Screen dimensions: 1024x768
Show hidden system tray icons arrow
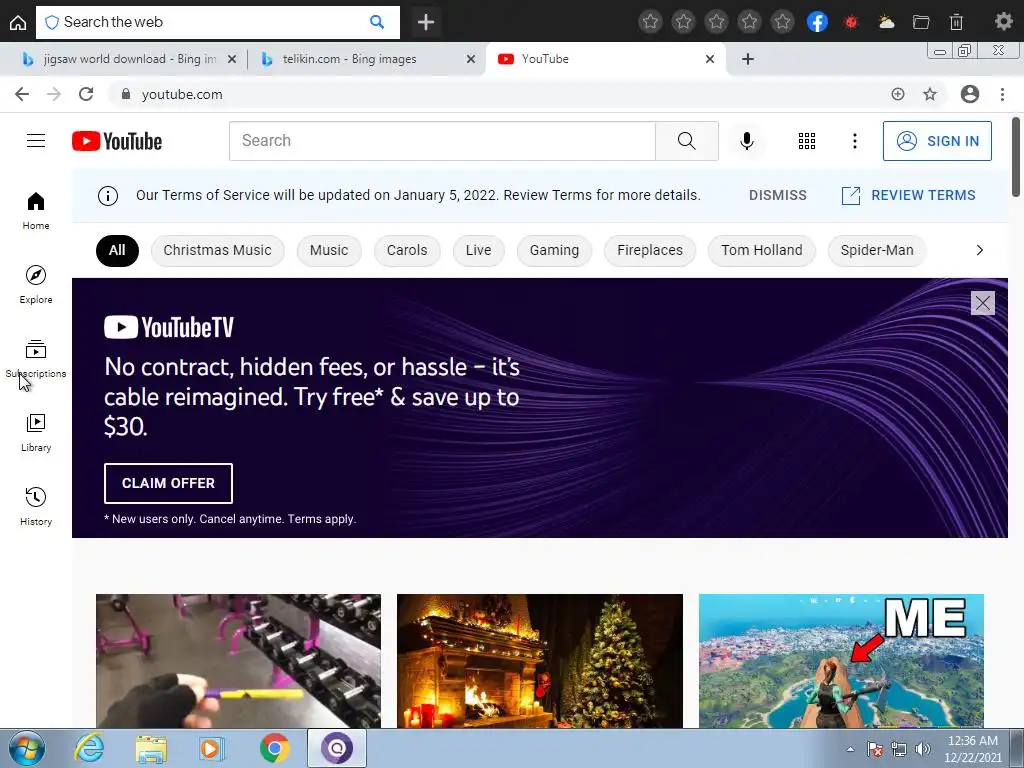pyautogui.click(x=850, y=749)
